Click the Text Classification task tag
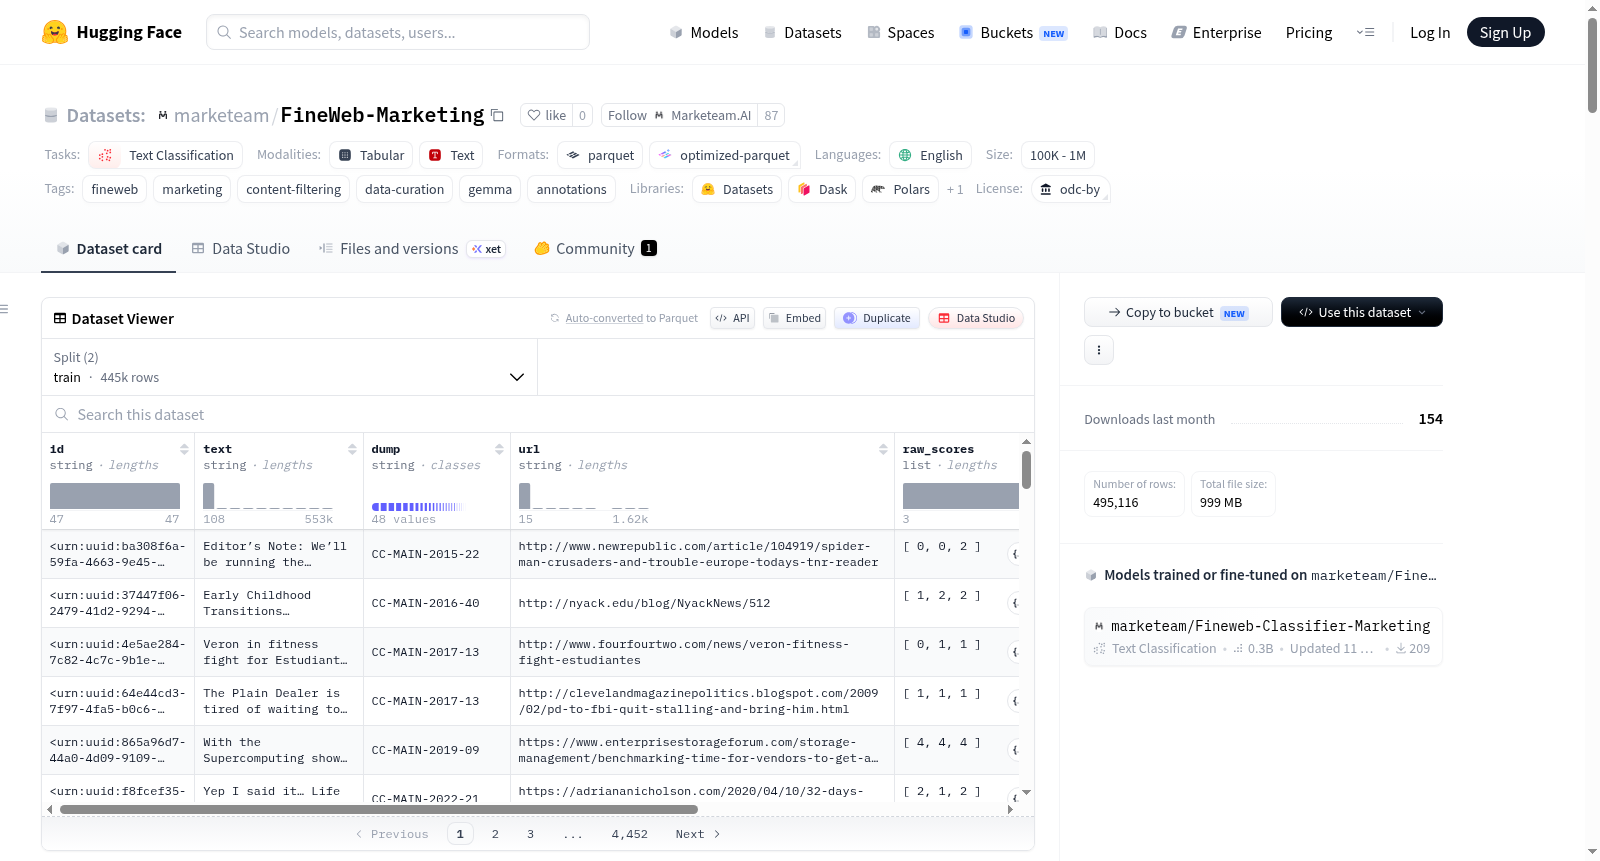This screenshot has height=861, width=1600. (x=166, y=155)
